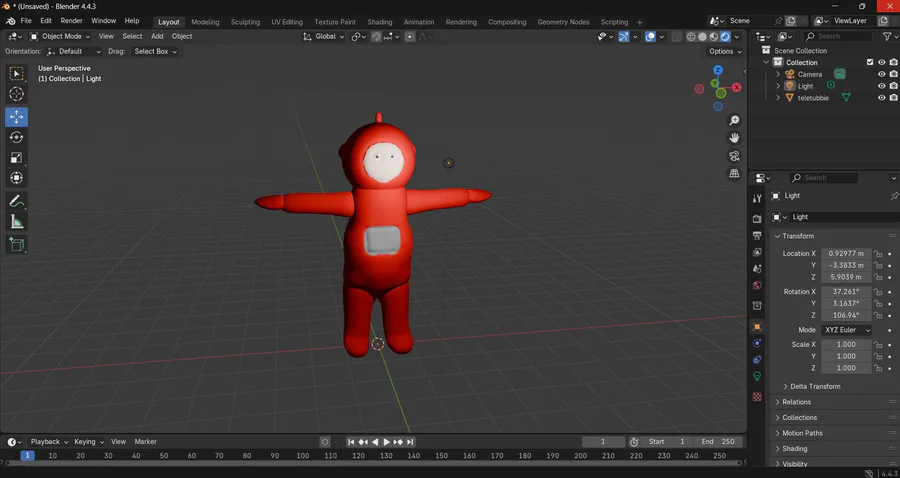Screen dimensions: 900x478
Task: Open the timeline Playback menu
Action: point(49,442)
